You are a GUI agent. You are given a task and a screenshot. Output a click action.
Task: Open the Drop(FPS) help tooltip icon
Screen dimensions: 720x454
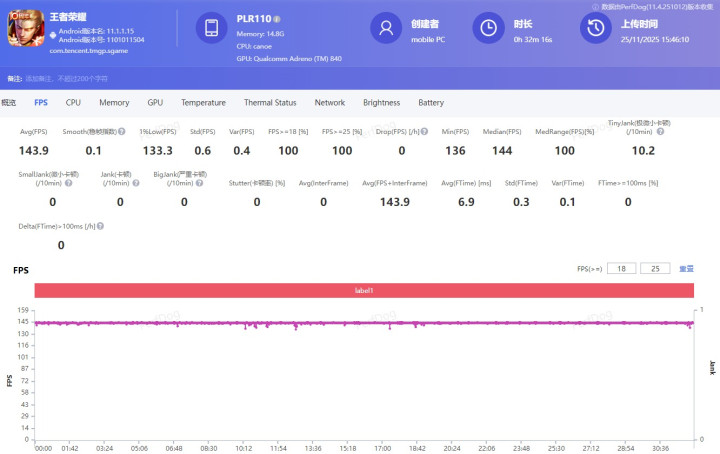(x=424, y=132)
